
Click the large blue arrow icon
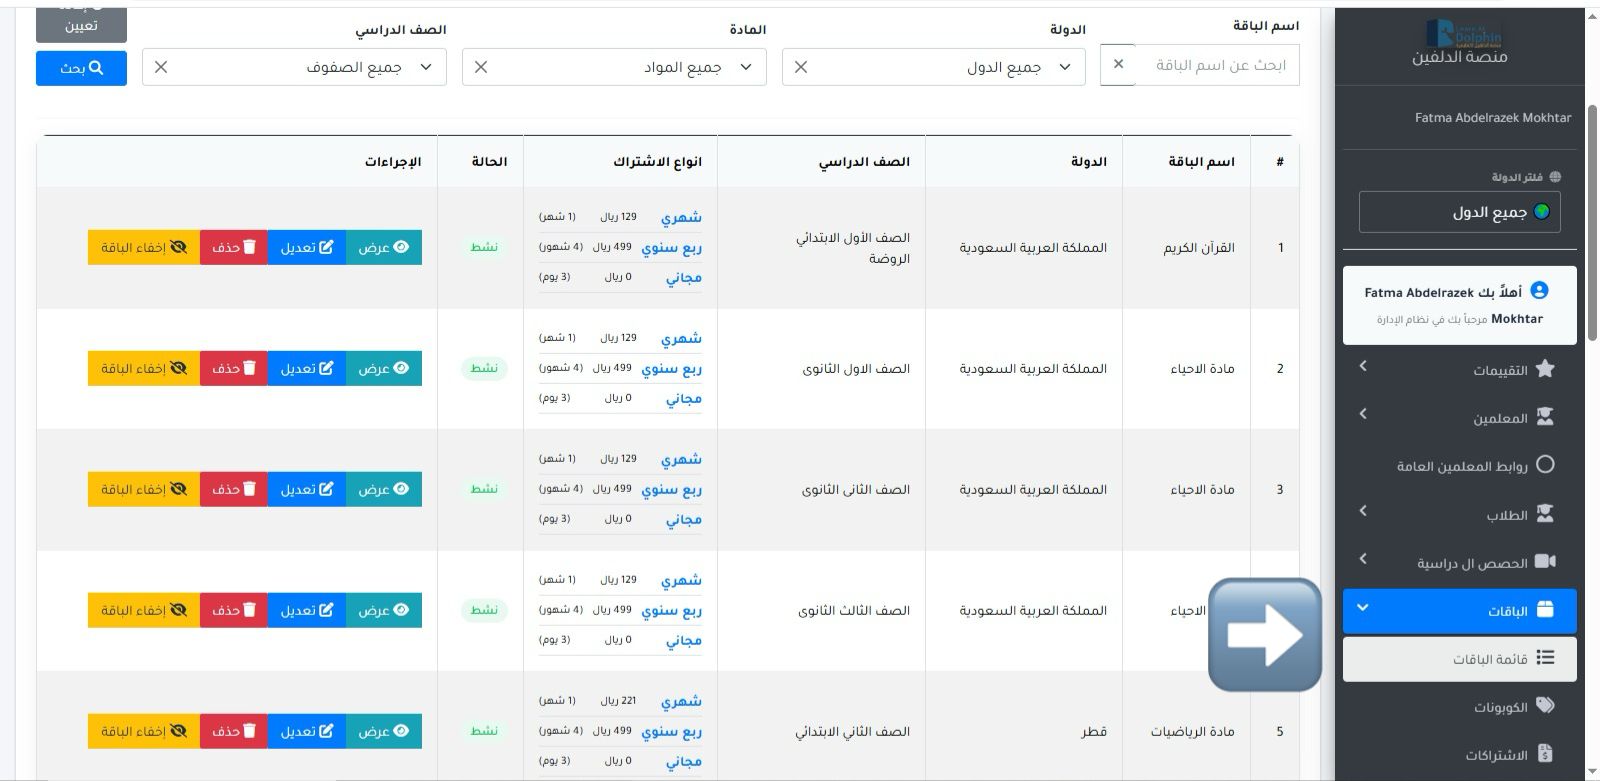1265,635
